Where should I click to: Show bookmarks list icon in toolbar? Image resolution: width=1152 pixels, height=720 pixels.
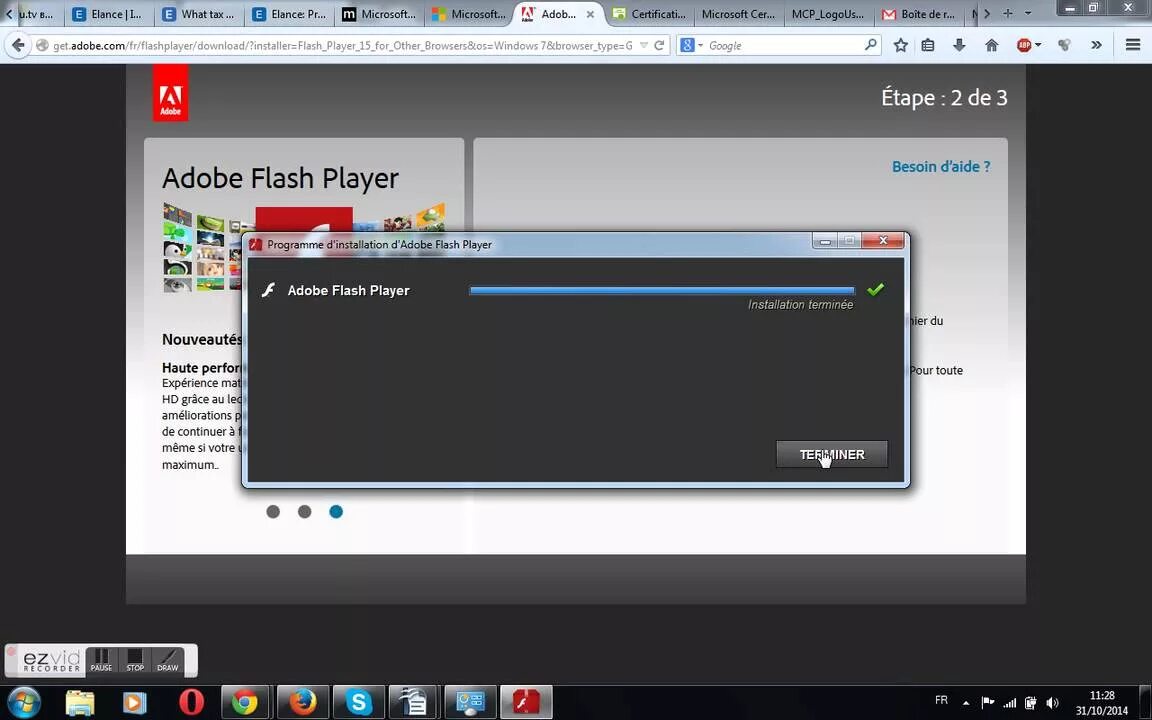click(929, 46)
